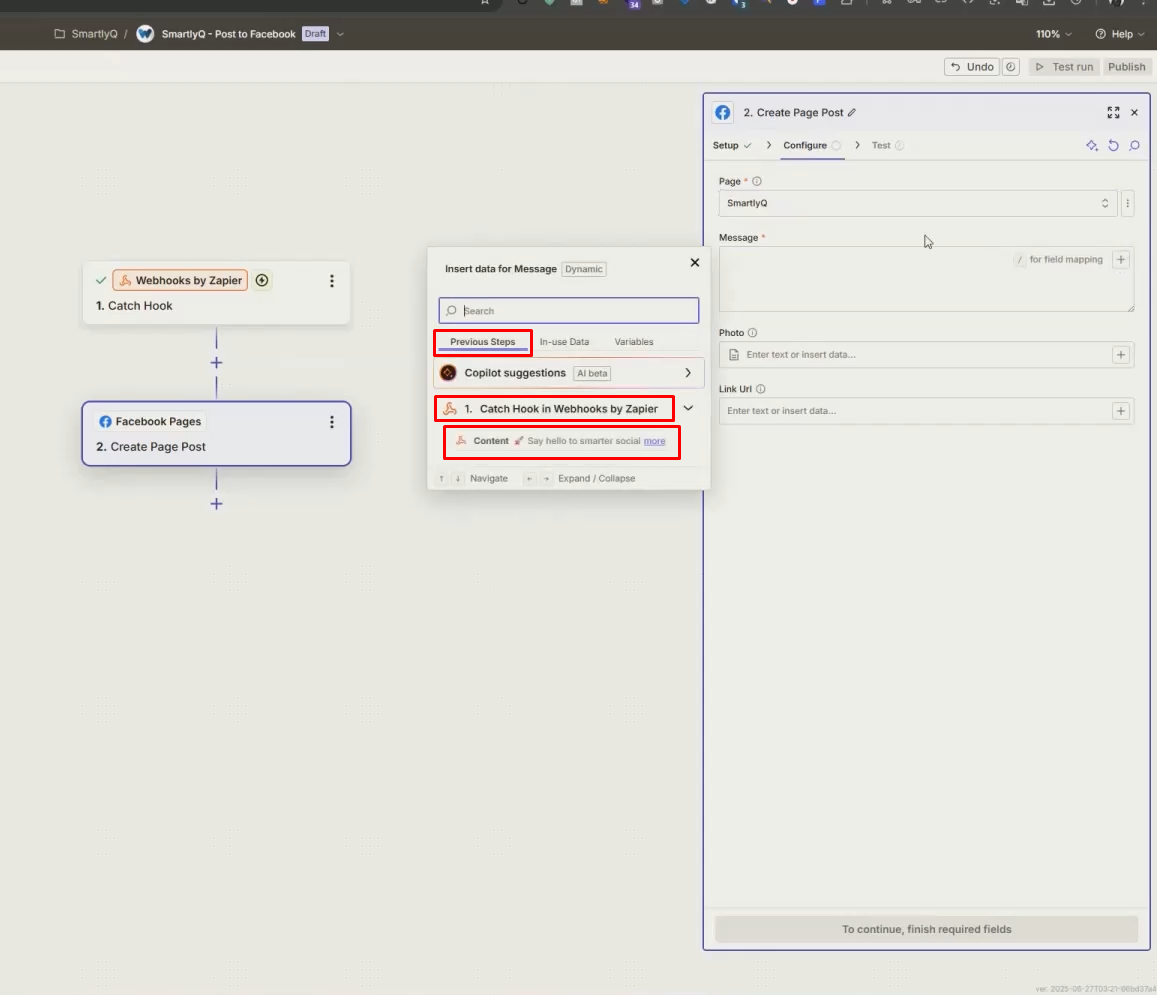Expand the Draft version dropdown arrow
Viewport: 1157px width, 995px height.
[x=340, y=34]
